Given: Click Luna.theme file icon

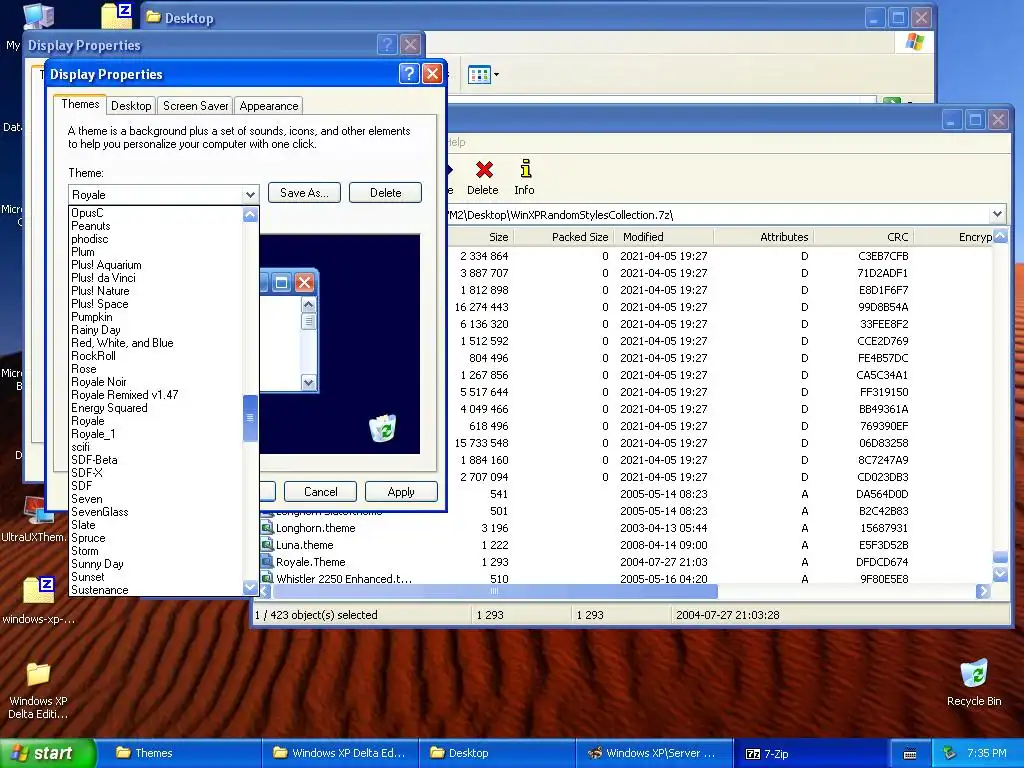Looking at the screenshot, I should (x=266, y=545).
